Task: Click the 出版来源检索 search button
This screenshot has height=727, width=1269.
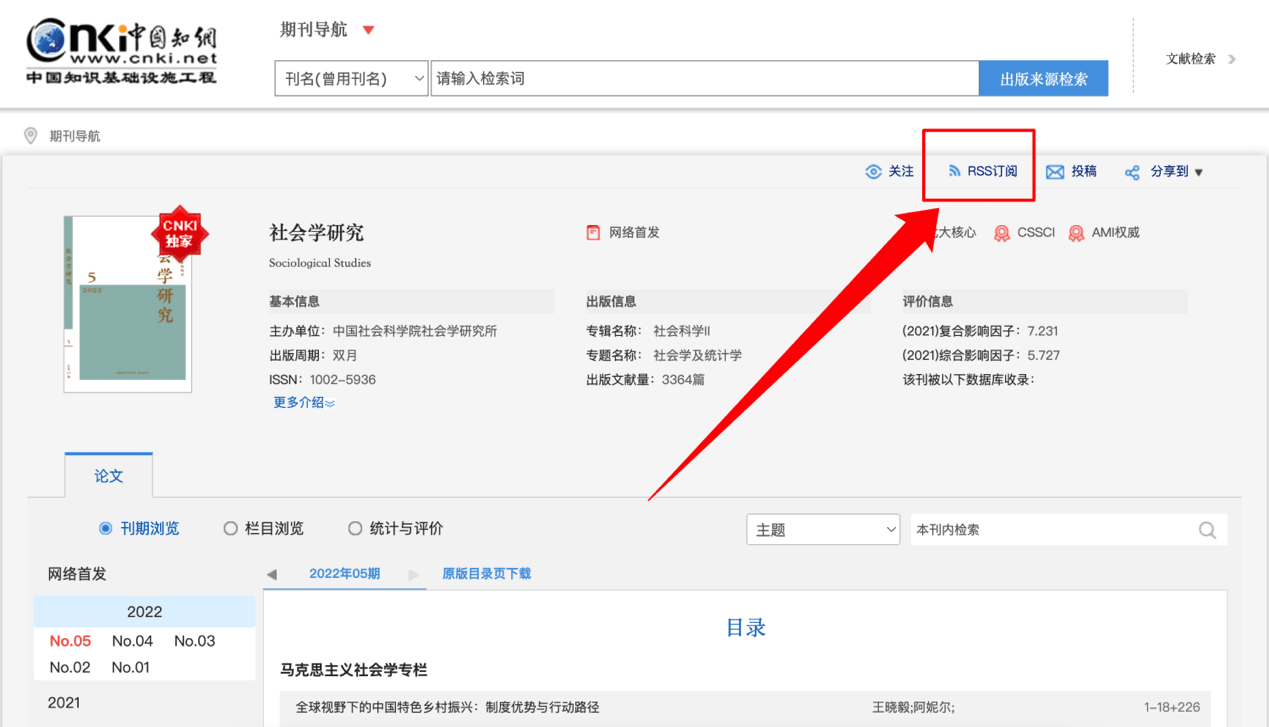Action: [1043, 78]
